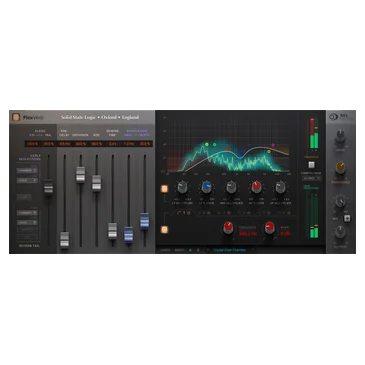Open the compressor mode dropdown under the toggle
This screenshot has height=365, width=365.
312,178
